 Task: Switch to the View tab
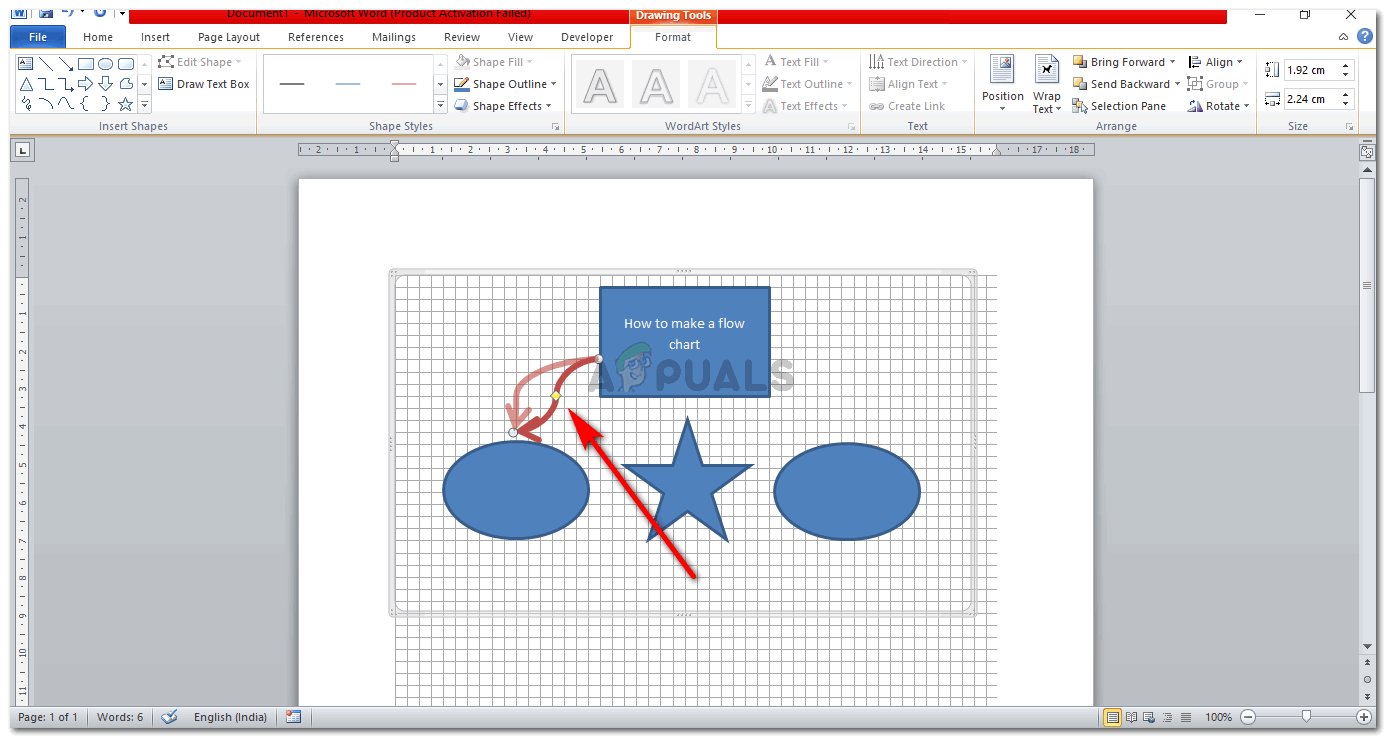pos(520,37)
